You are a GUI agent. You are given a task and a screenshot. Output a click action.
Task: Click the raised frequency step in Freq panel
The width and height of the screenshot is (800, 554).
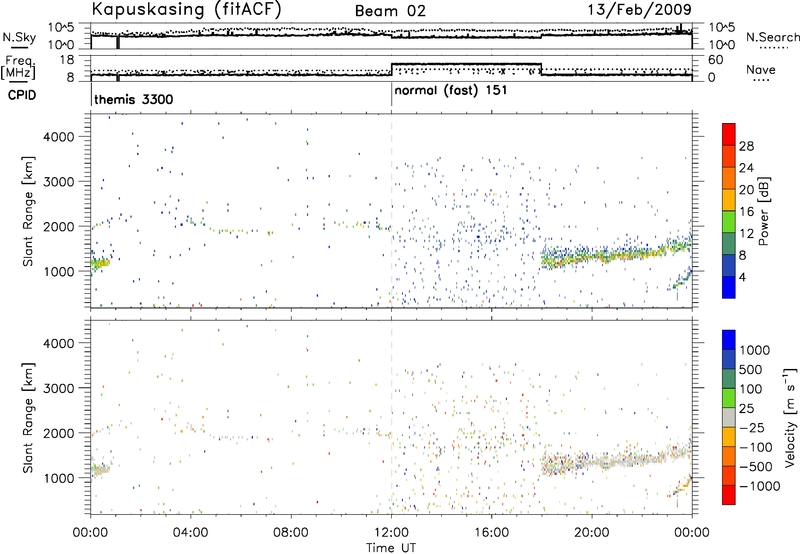pos(466,64)
